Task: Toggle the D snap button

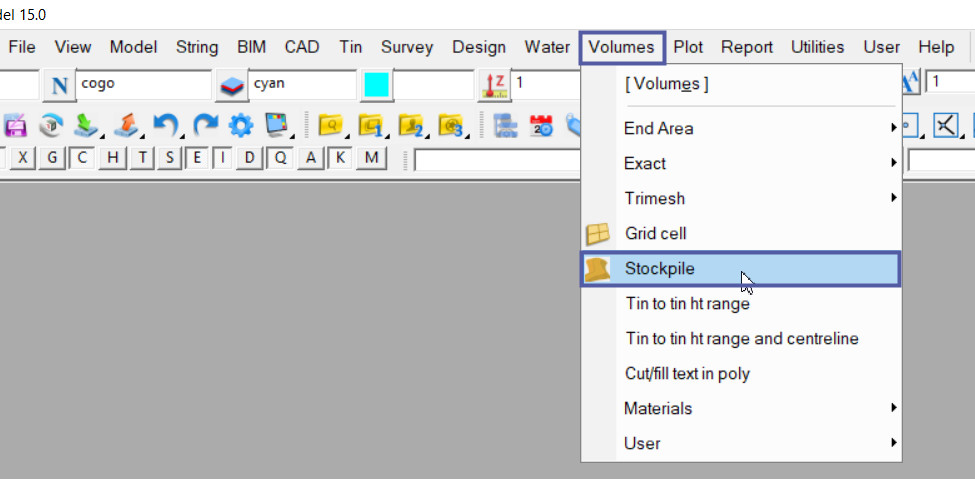Action: [x=249, y=158]
